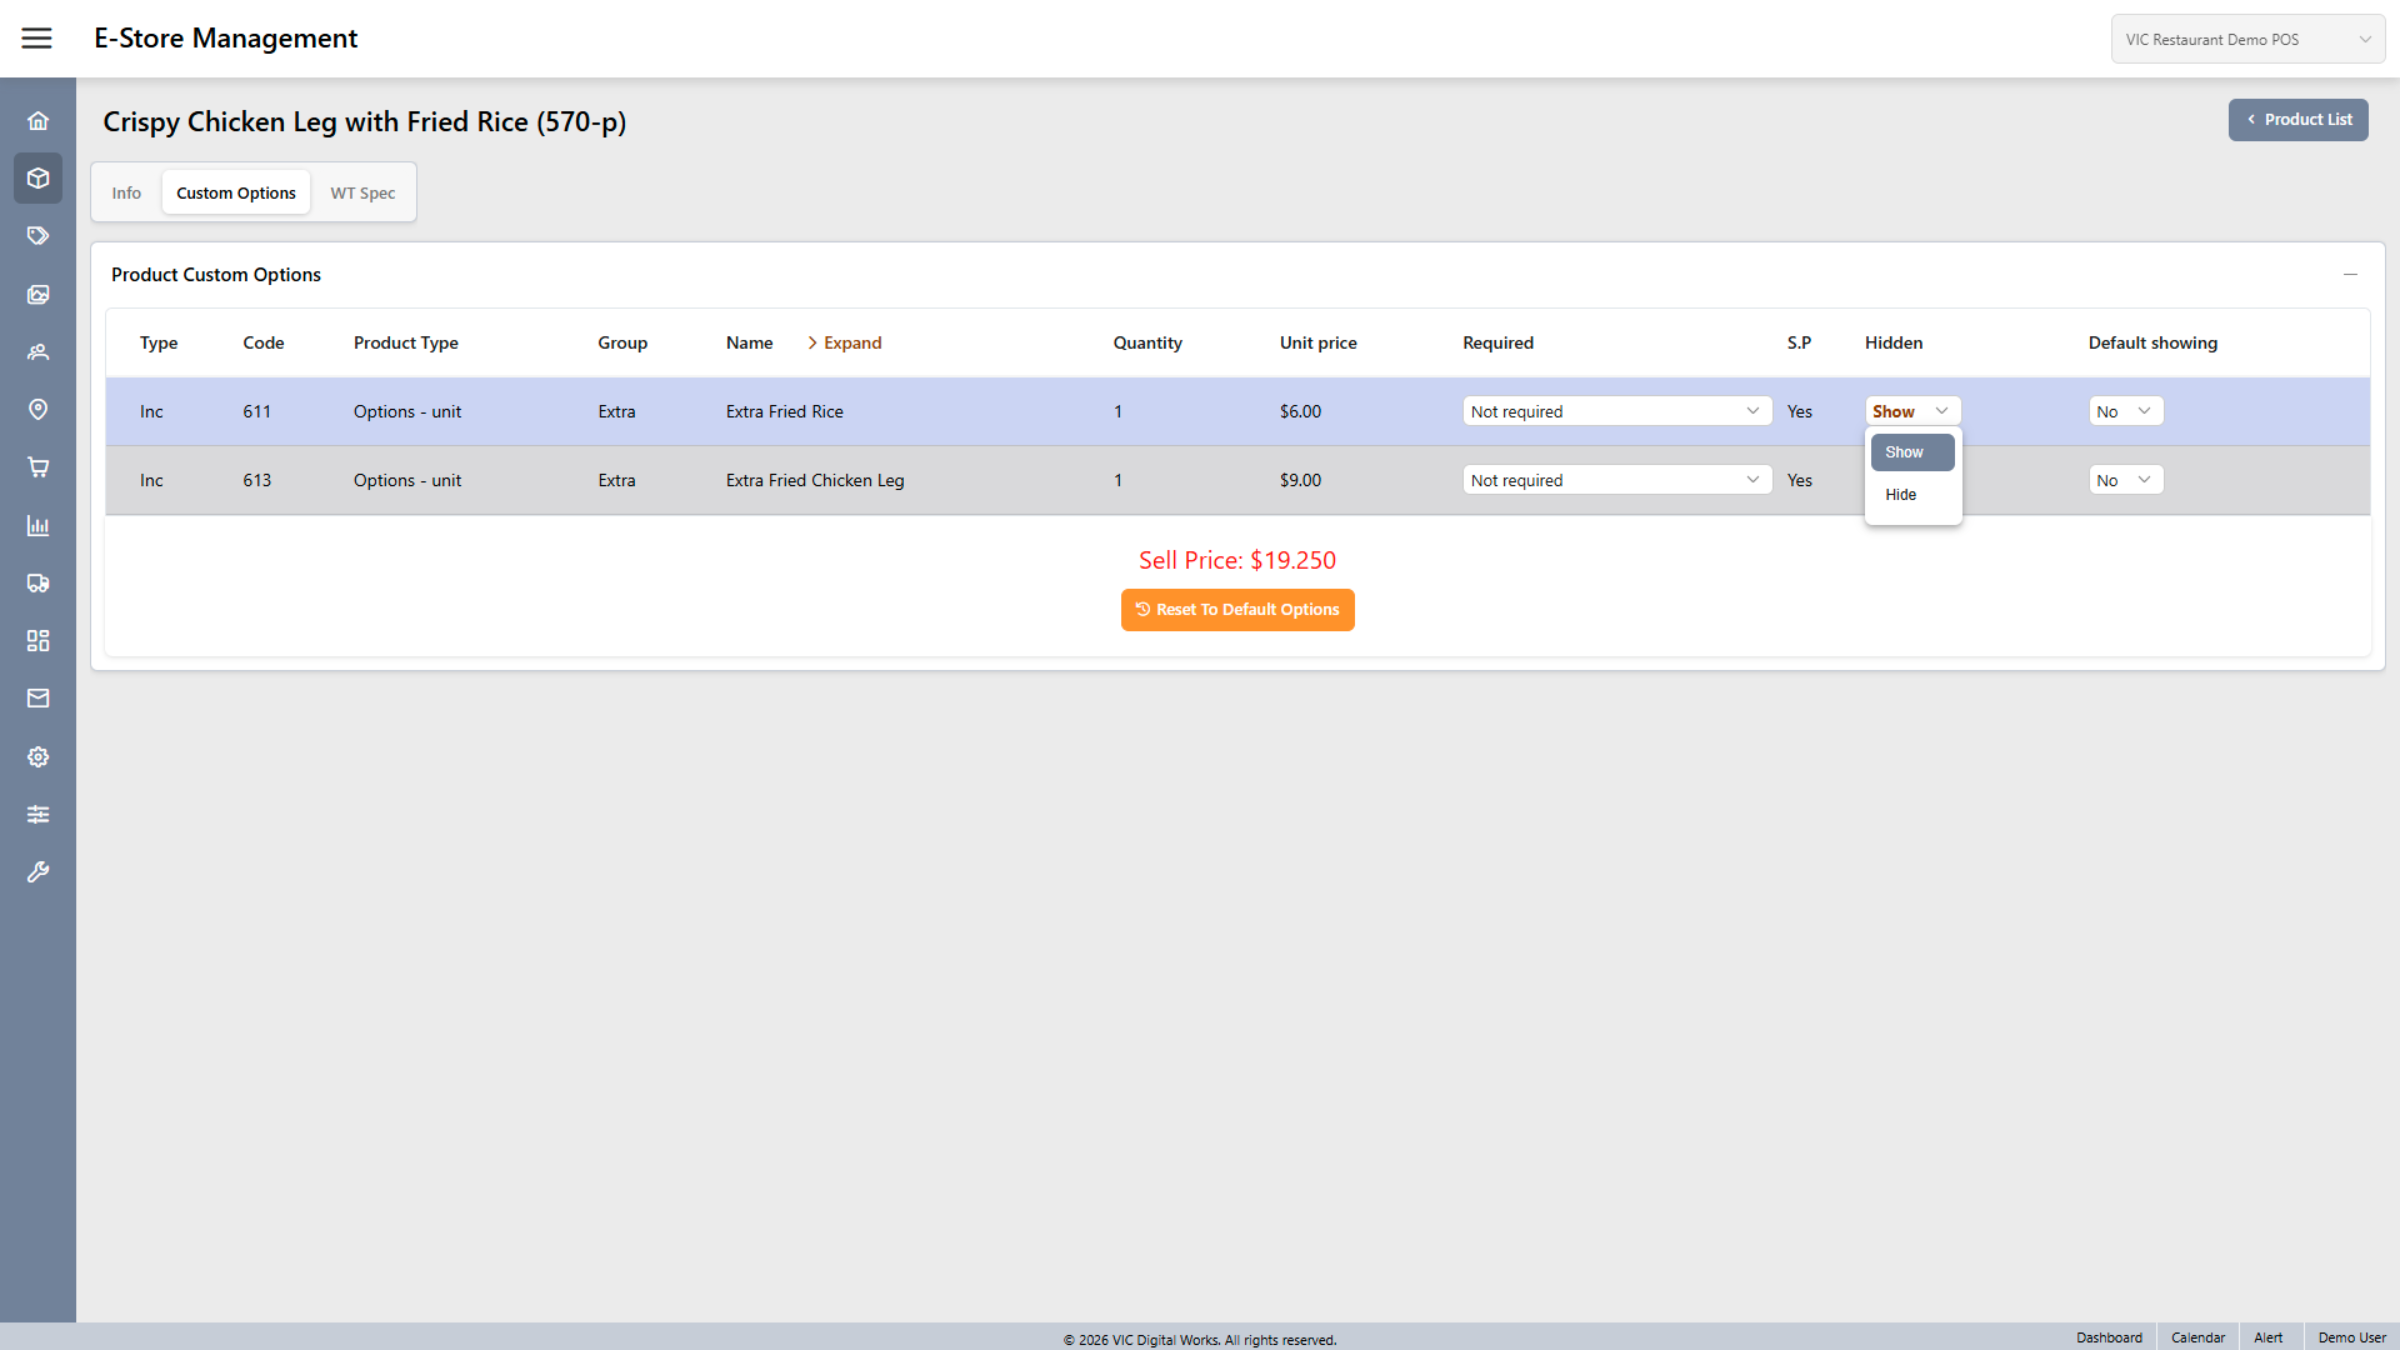Keep Show selected in Hidden dropdown
This screenshot has height=1350, width=2400.
pyautogui.click(x=1902, y=451)
